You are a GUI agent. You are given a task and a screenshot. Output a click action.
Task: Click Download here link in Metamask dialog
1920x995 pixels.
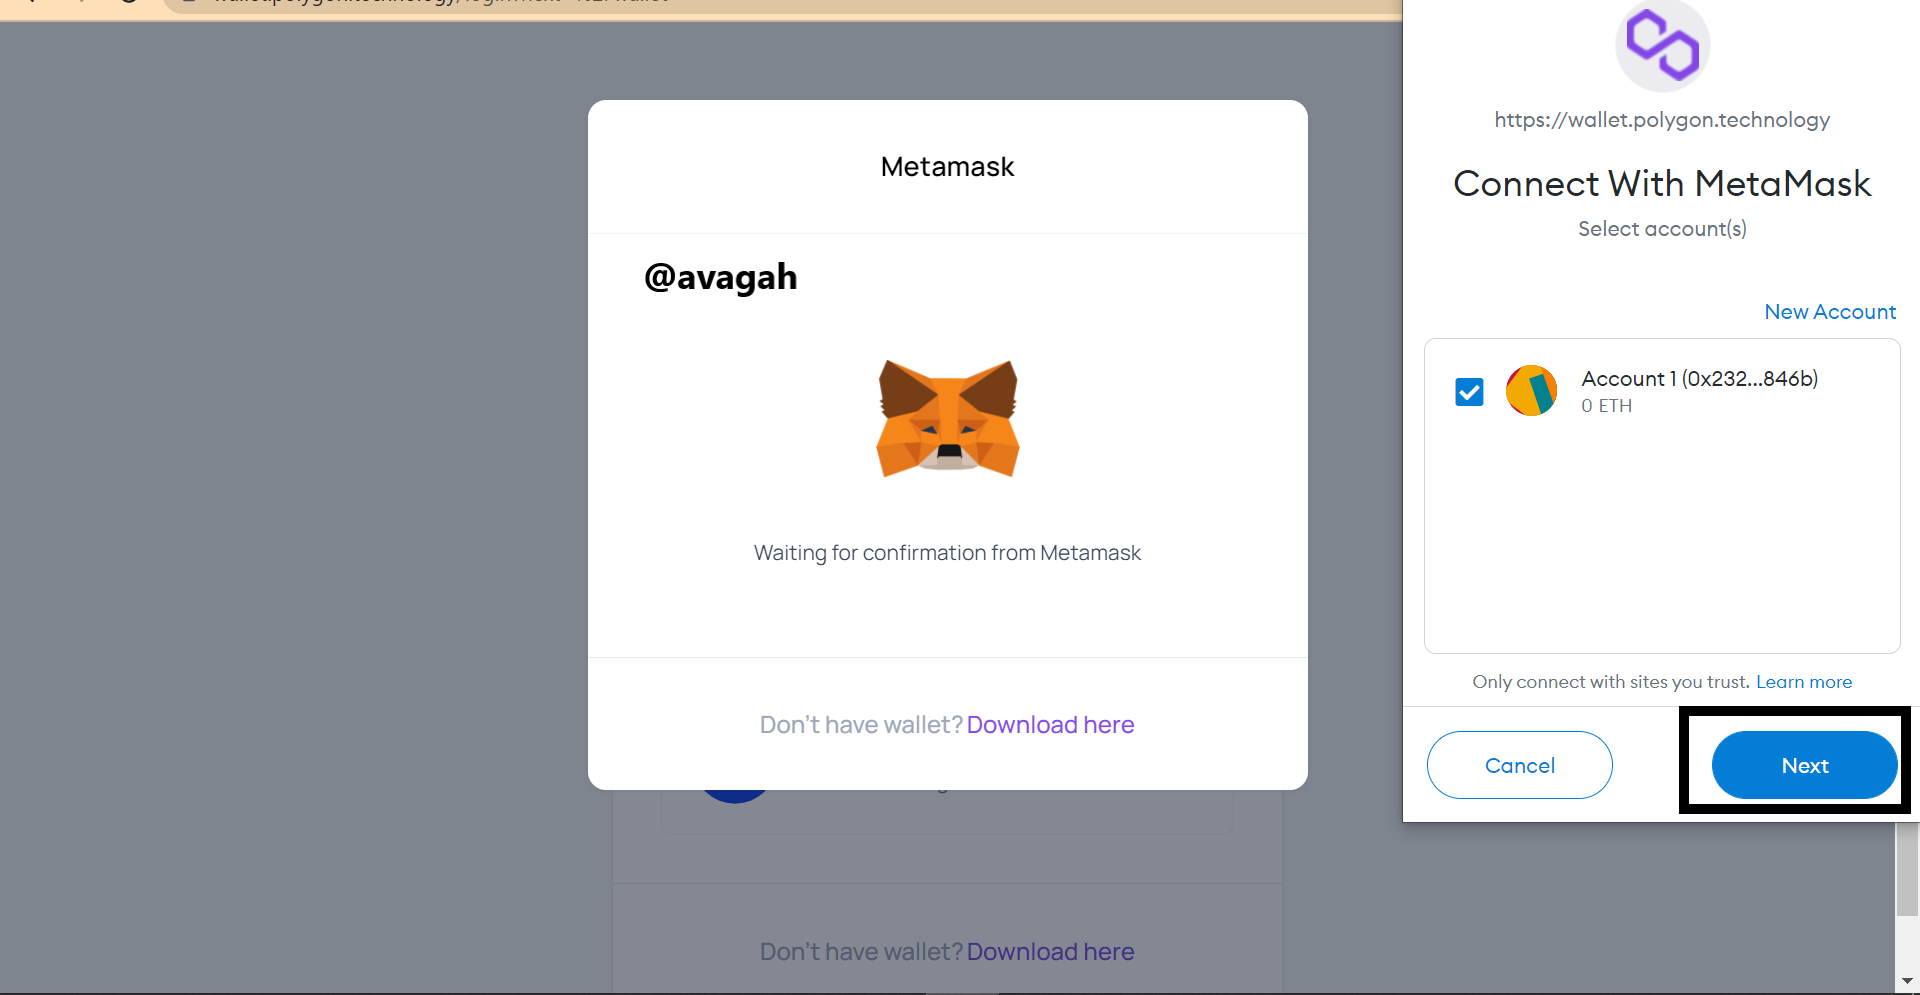(x=1050, y=725)
